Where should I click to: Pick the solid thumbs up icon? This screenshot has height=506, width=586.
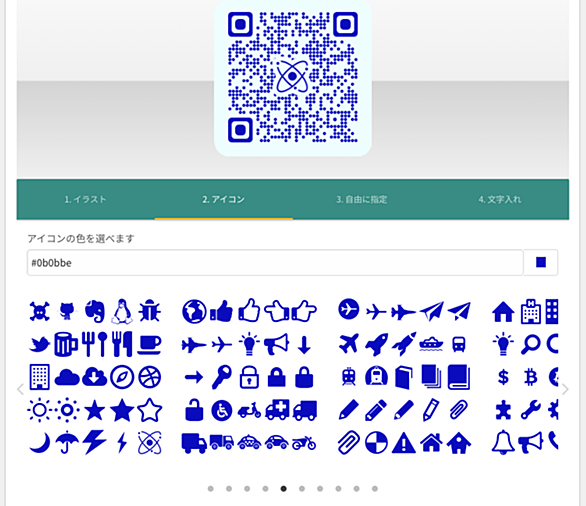click(222, 311)
